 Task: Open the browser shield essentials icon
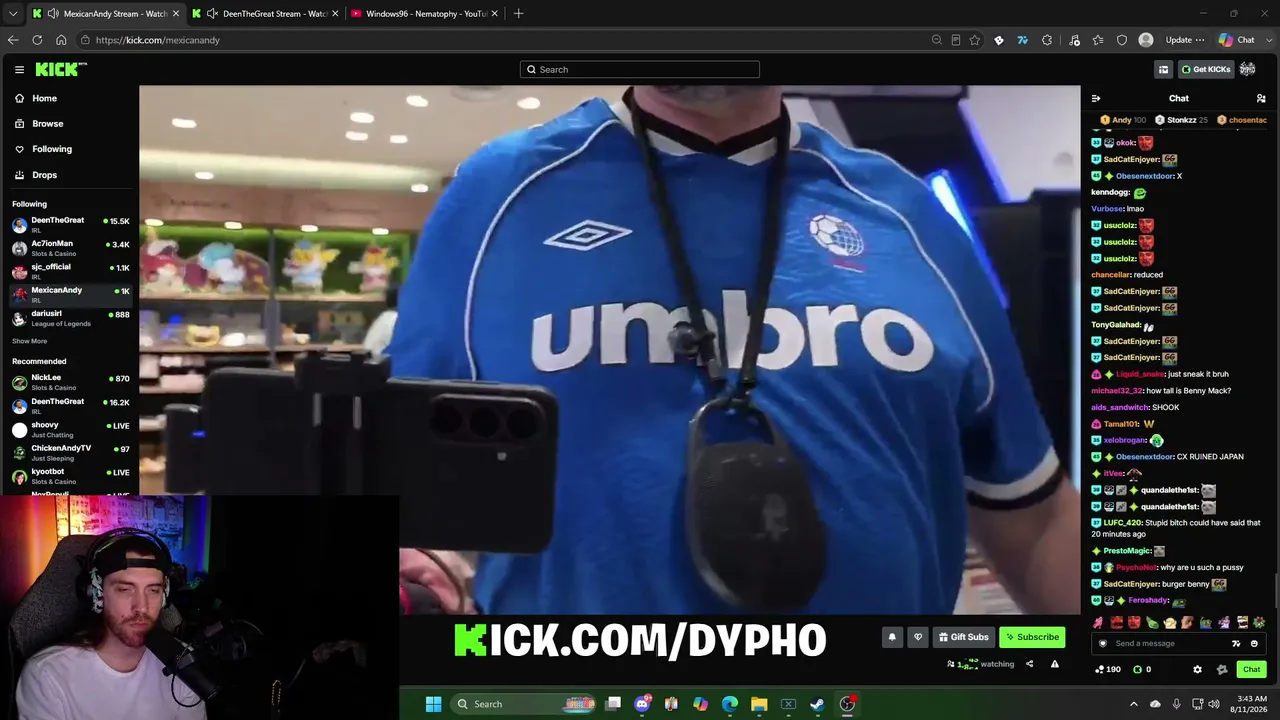point(1122,40)
